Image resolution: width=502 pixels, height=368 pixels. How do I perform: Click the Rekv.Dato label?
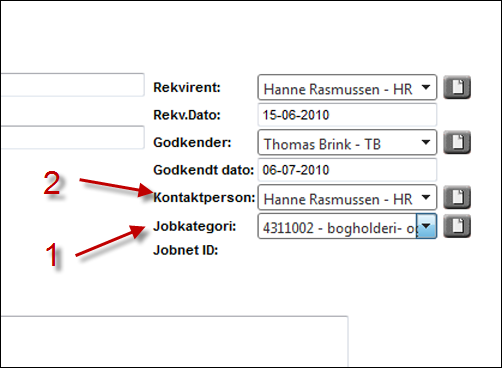coord(187,115)
